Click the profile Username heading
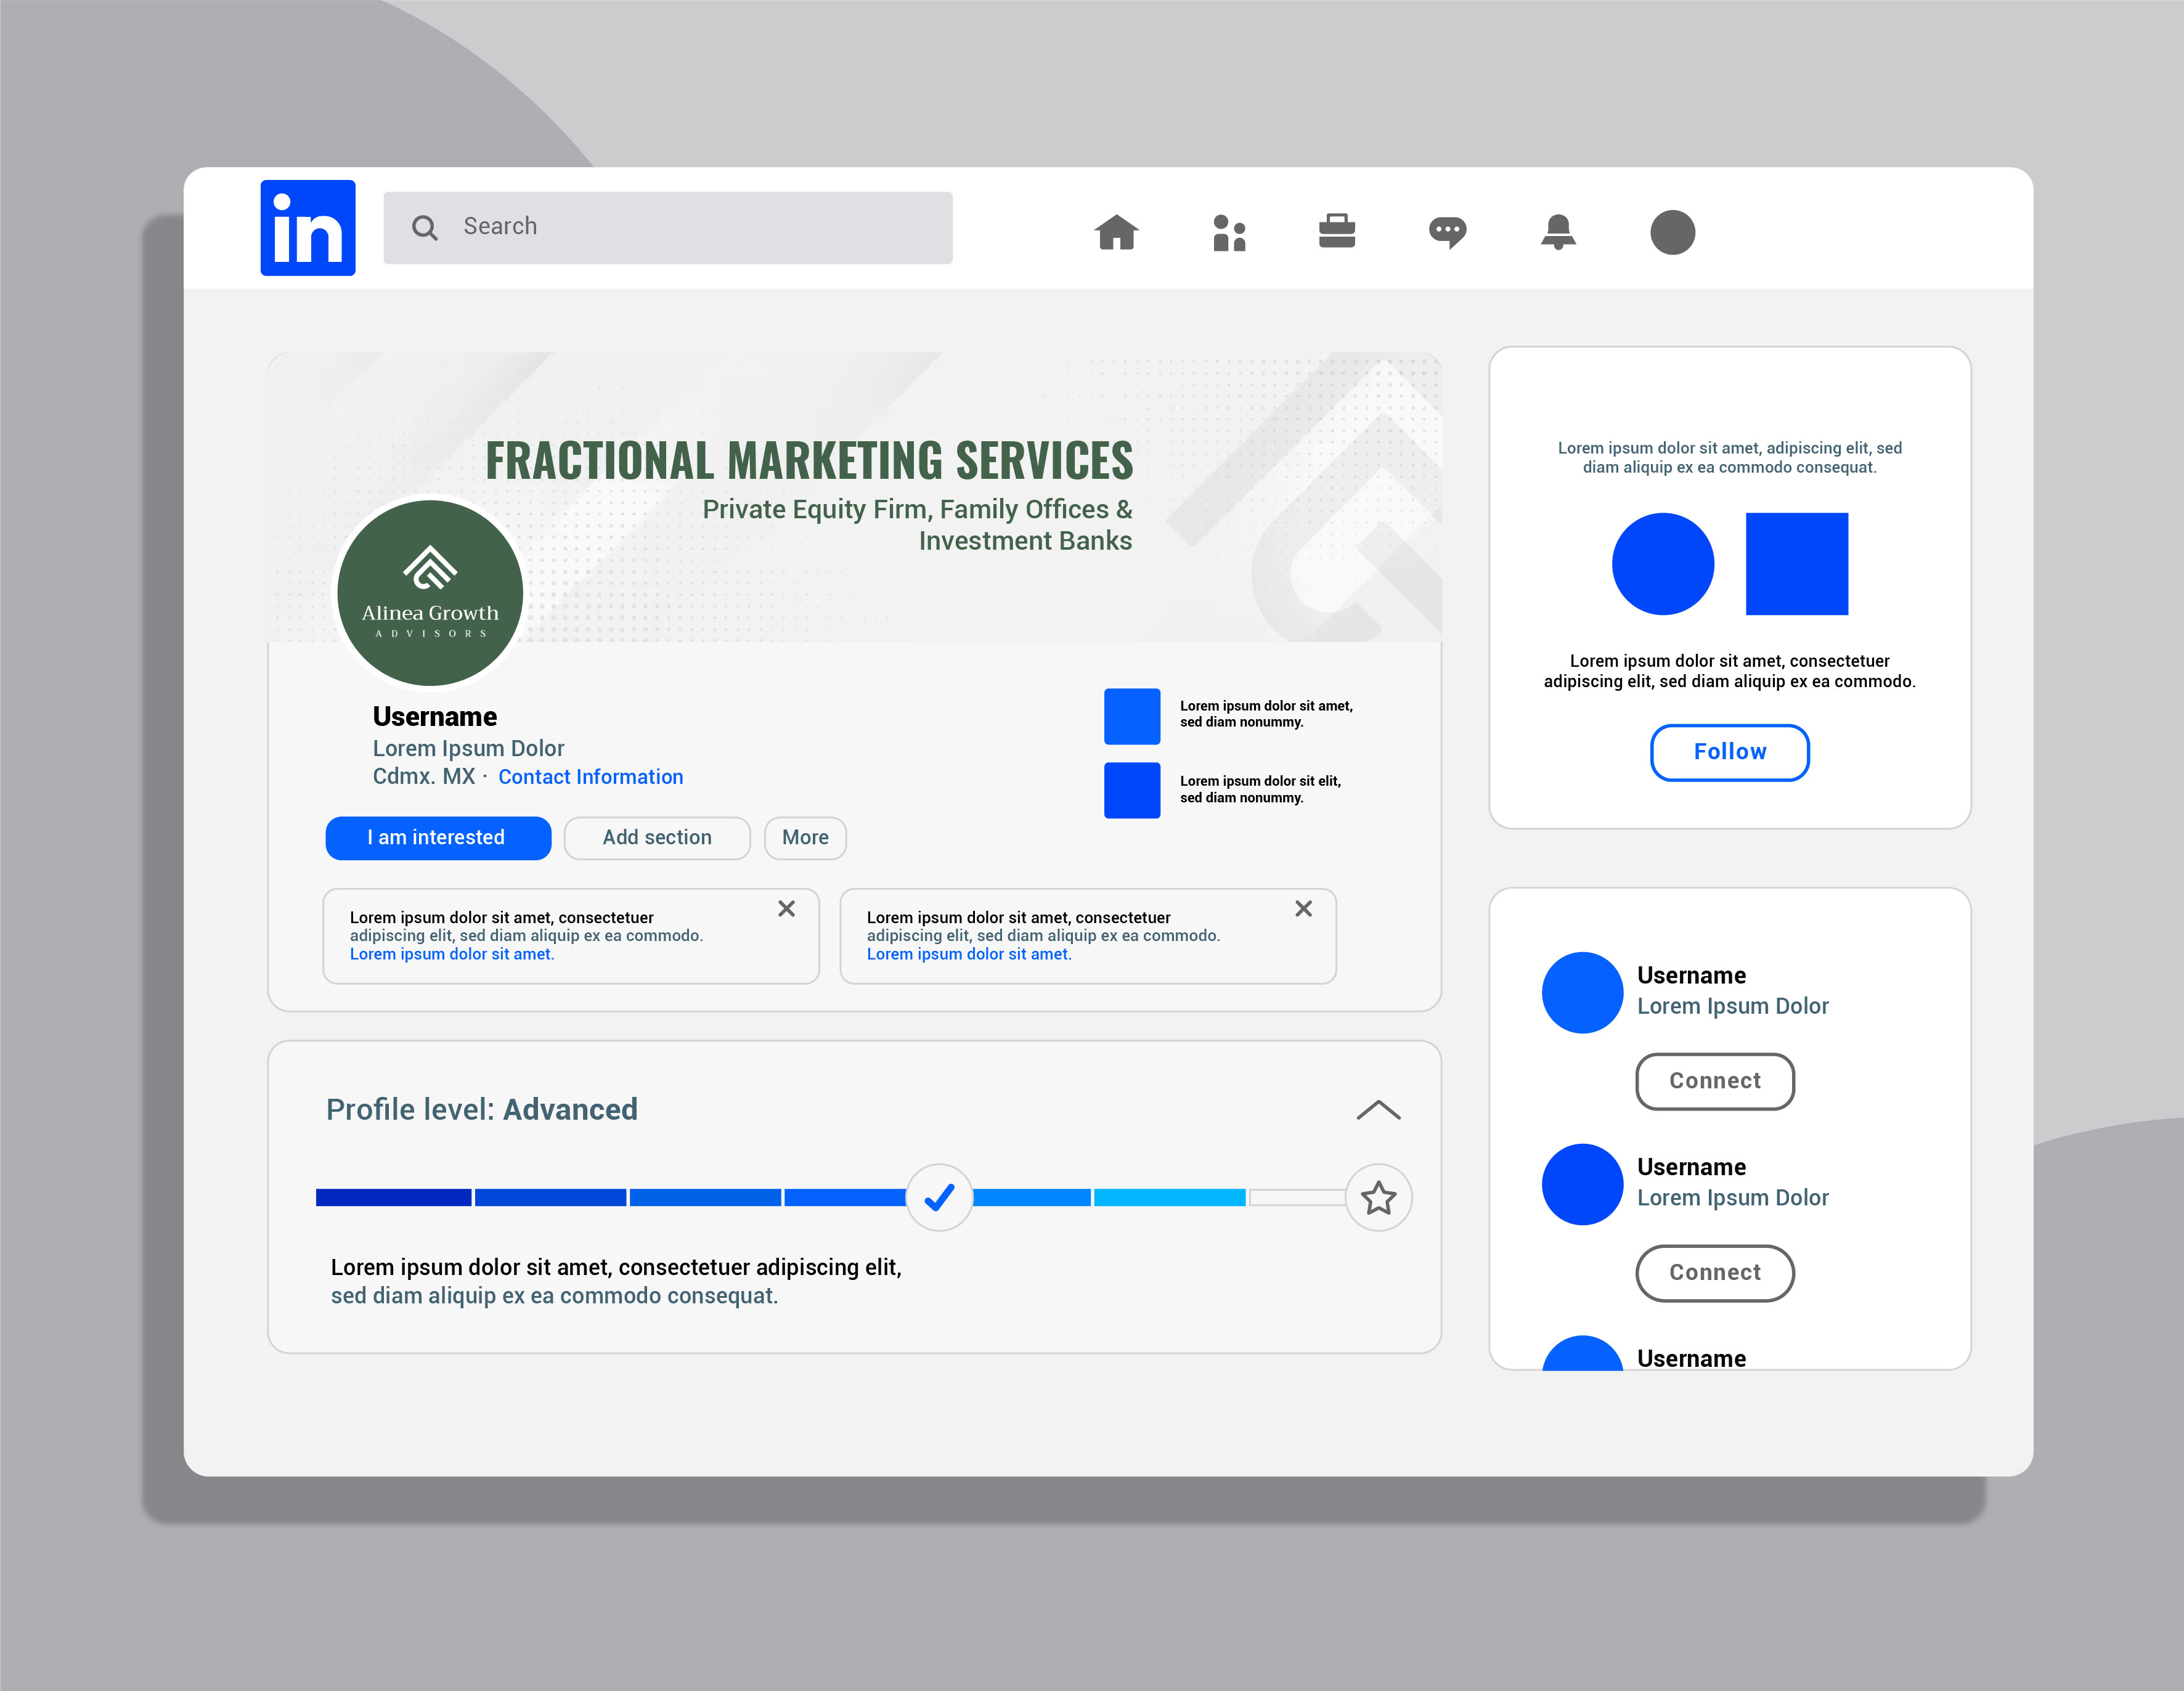 pyautogui.click(x=435, y=716)
